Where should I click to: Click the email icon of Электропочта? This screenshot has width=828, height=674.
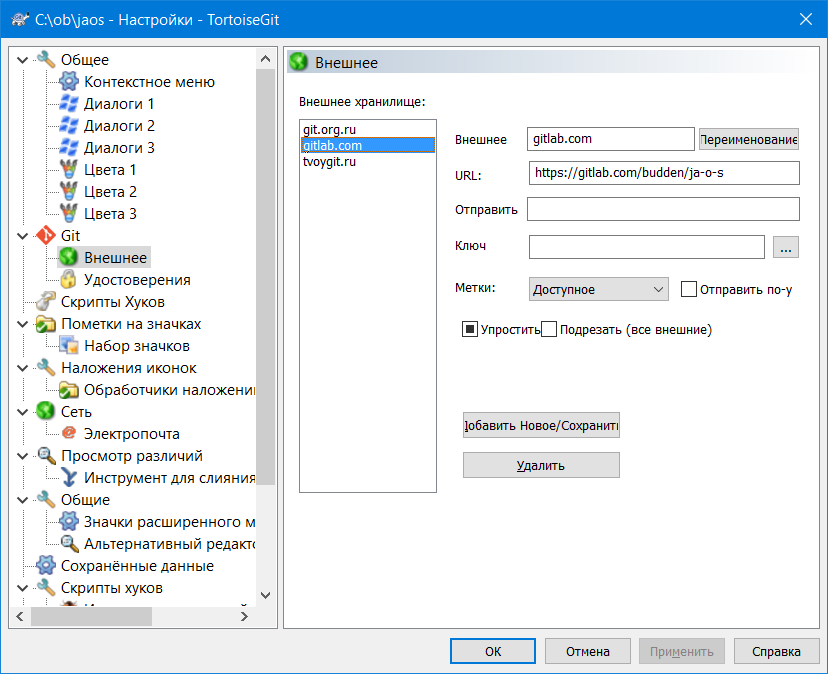point(69,434)
